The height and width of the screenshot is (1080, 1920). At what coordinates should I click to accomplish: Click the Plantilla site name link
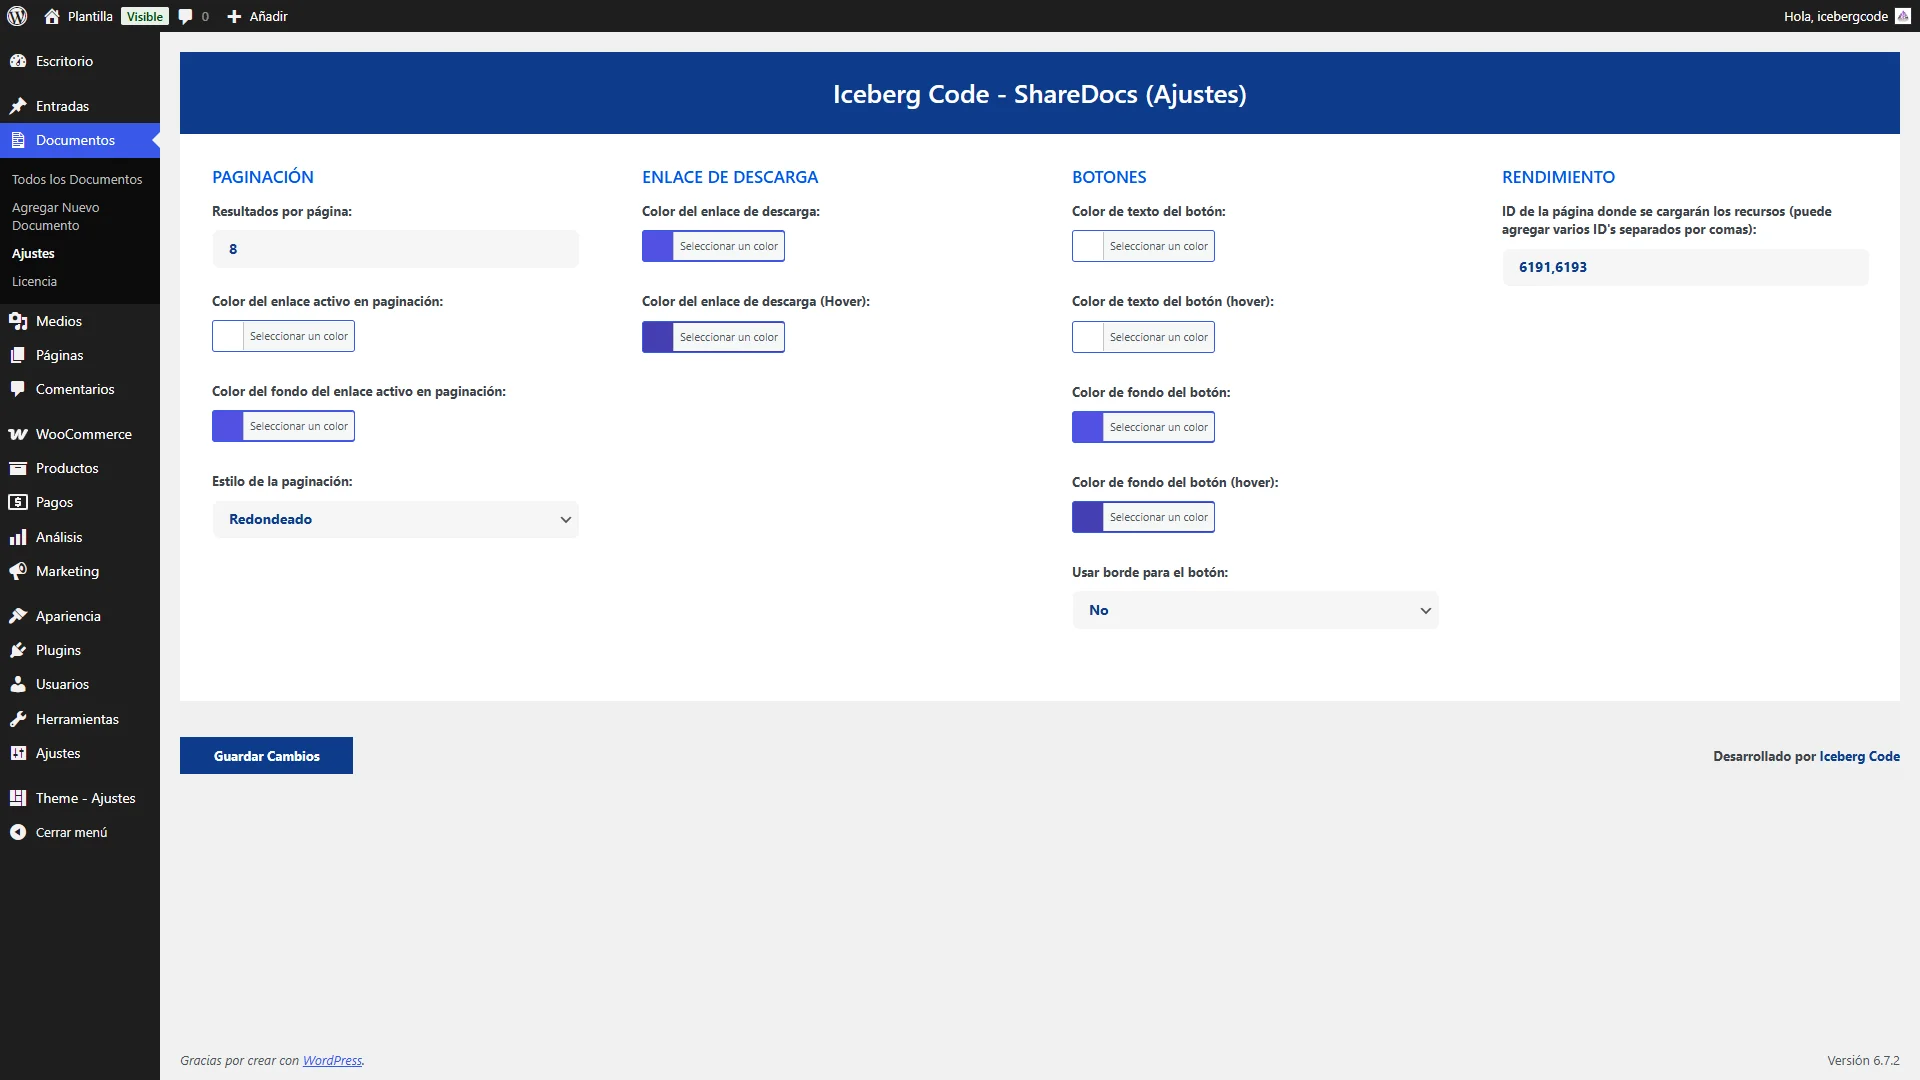[x=90, y=16]
